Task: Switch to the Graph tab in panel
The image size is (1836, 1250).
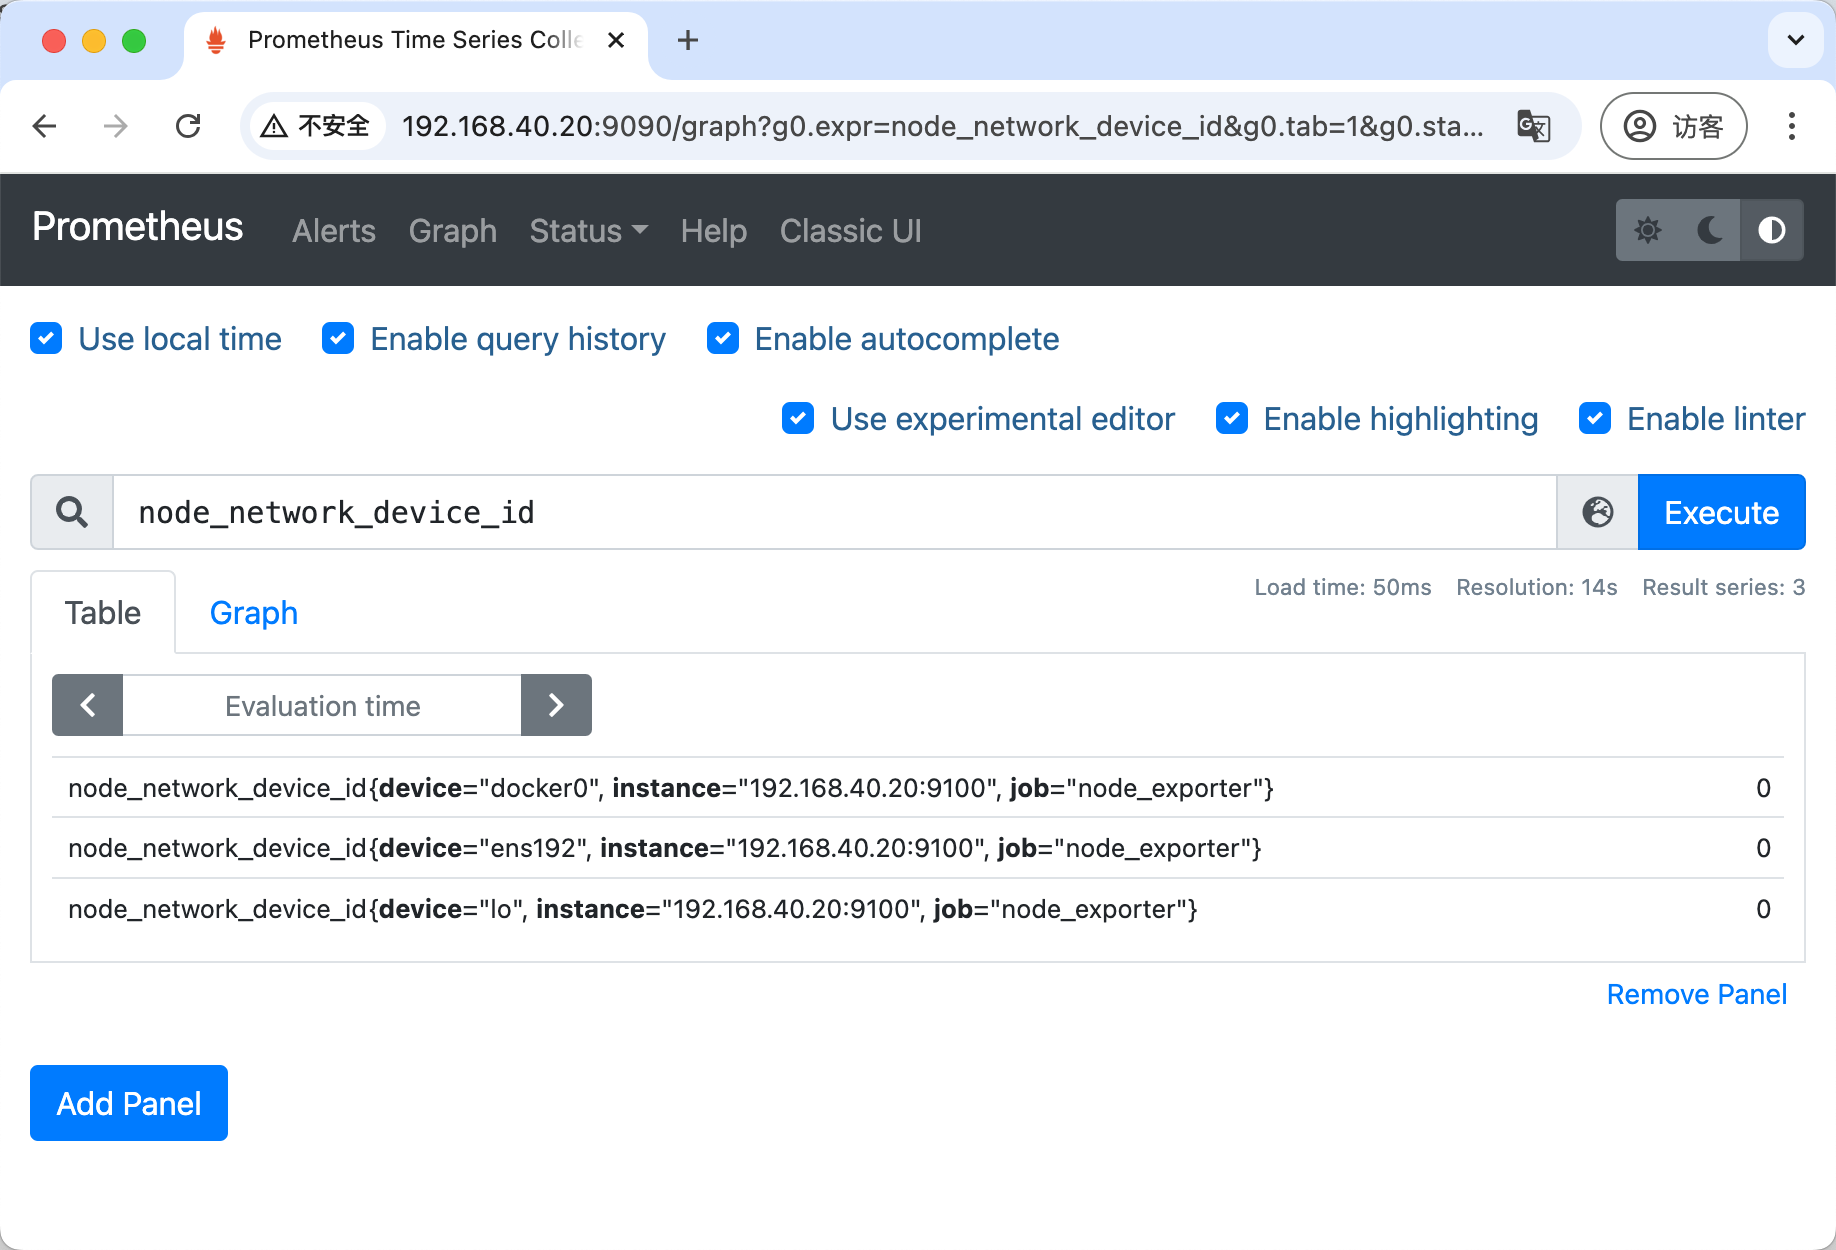Action: click(253, 613)
